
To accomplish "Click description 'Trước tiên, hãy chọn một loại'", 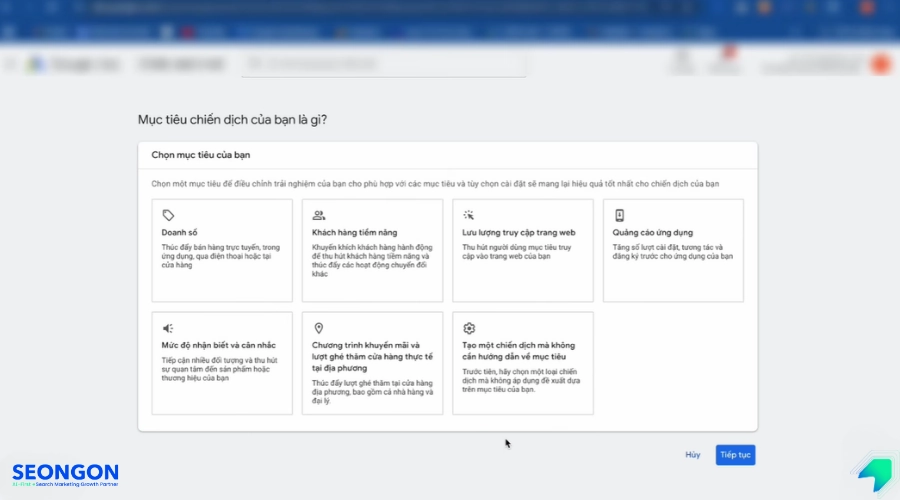I will pos(521,380).
